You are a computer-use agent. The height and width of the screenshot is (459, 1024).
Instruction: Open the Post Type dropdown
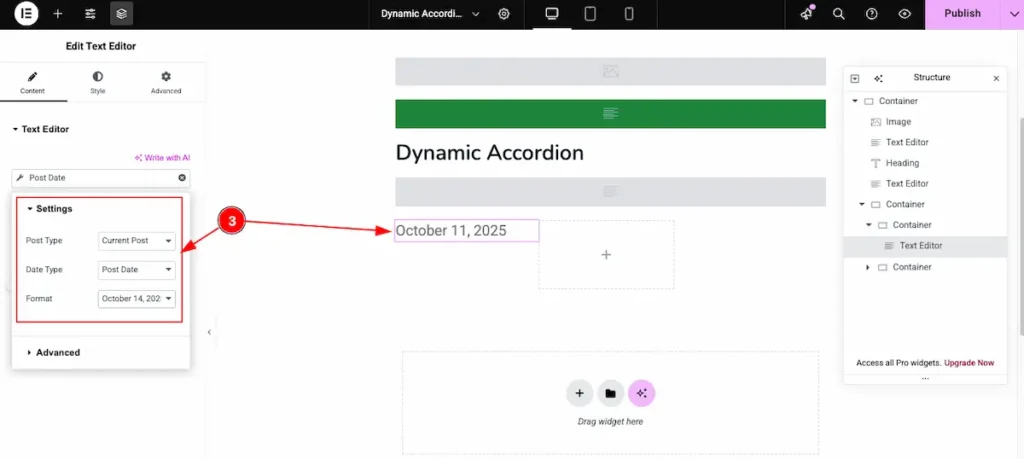(x=137, y=241)
